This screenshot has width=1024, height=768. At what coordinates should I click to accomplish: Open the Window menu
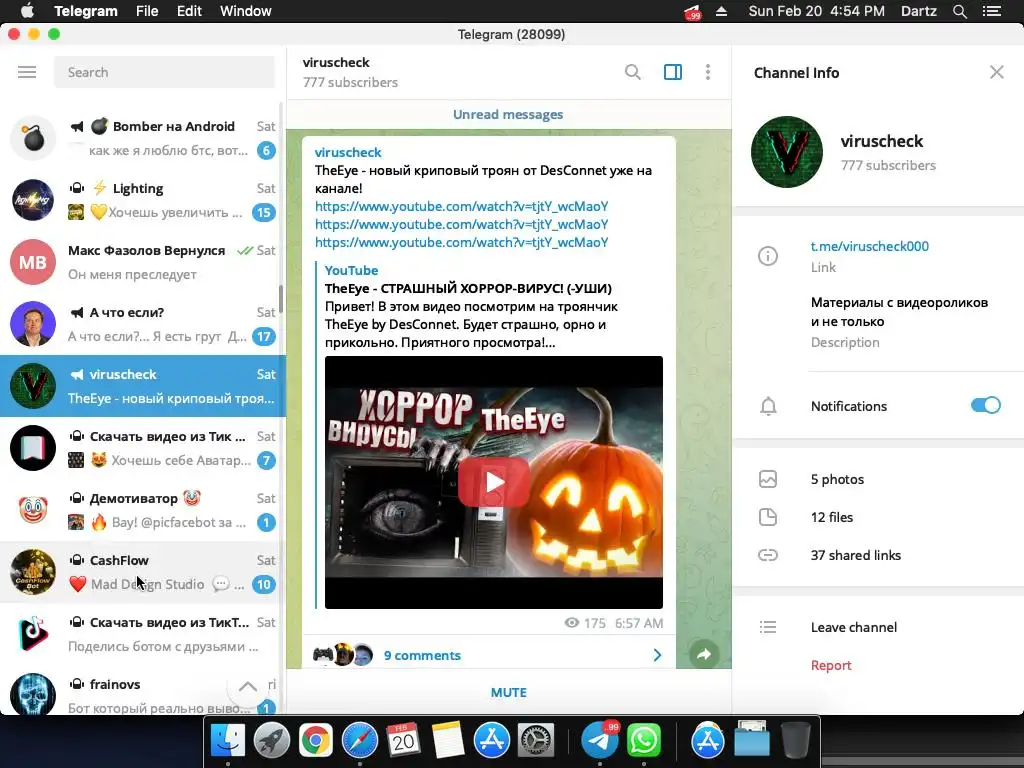[x=246, y=11]
